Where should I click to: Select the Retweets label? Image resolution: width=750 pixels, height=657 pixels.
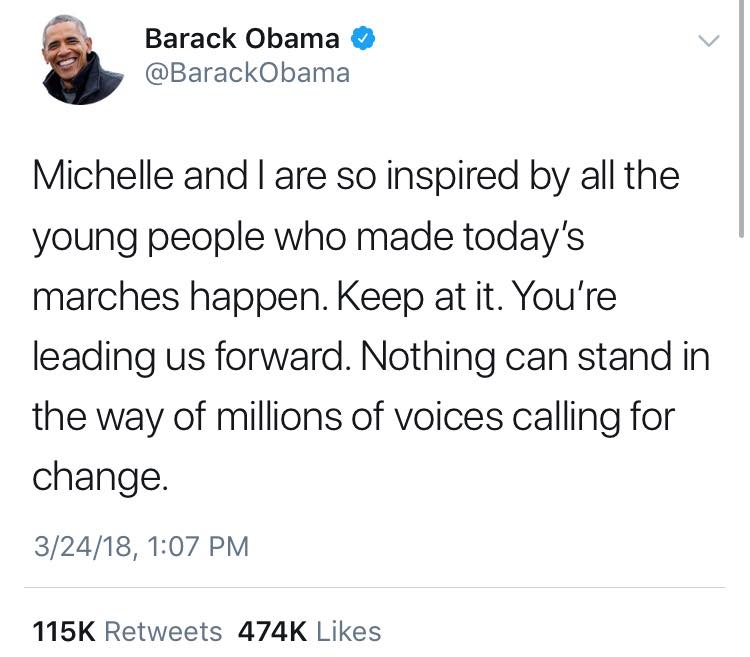tap(163, 632)
